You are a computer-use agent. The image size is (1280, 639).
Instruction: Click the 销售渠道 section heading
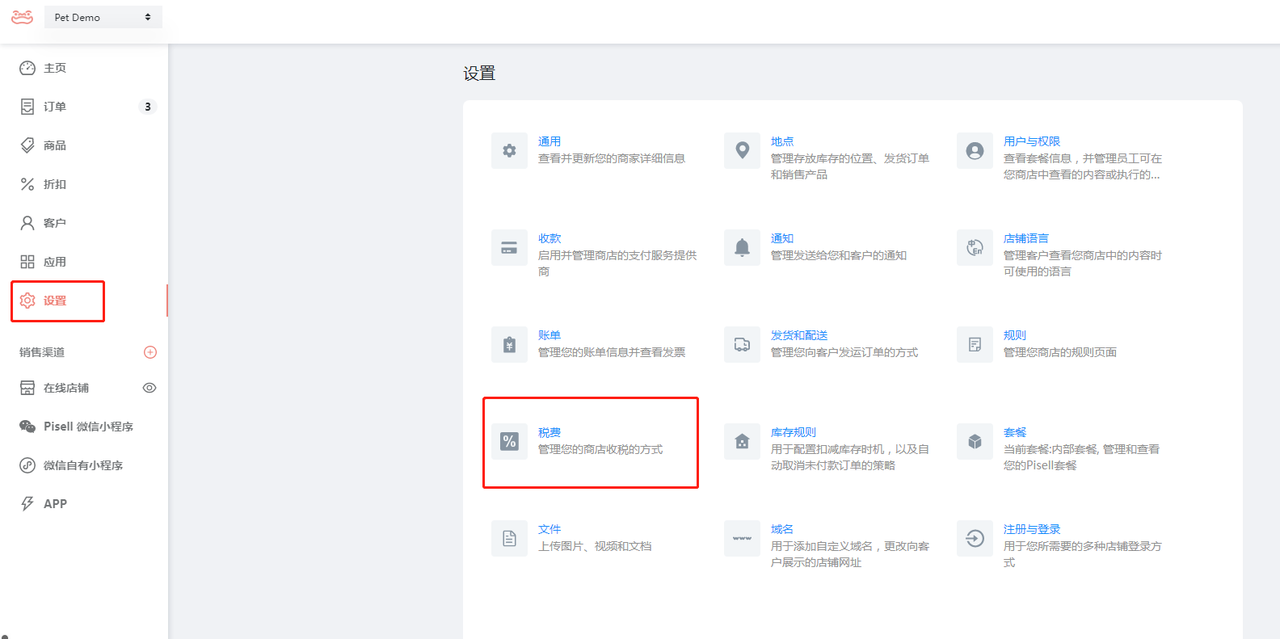click(42, 352)
